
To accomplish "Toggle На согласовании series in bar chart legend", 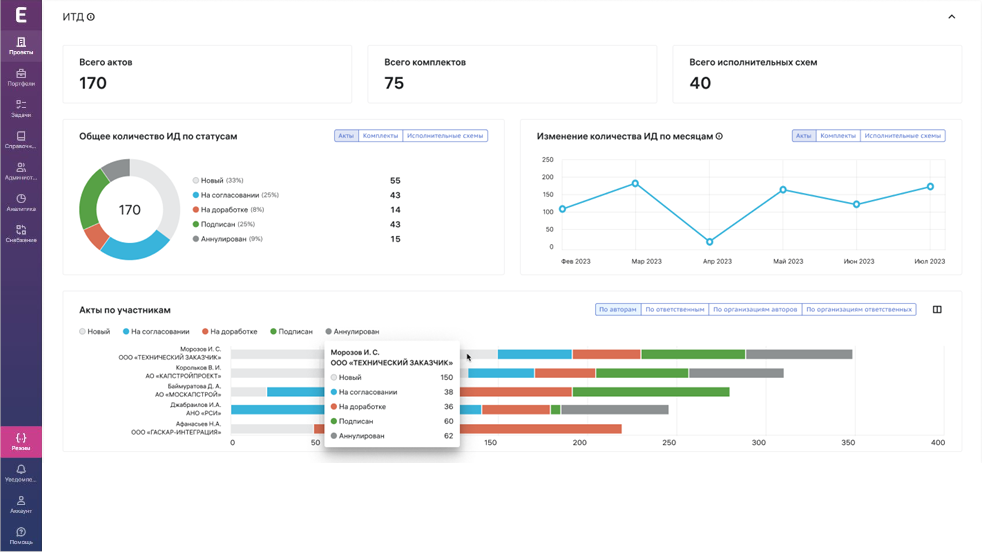I will (x=156, y=331).
